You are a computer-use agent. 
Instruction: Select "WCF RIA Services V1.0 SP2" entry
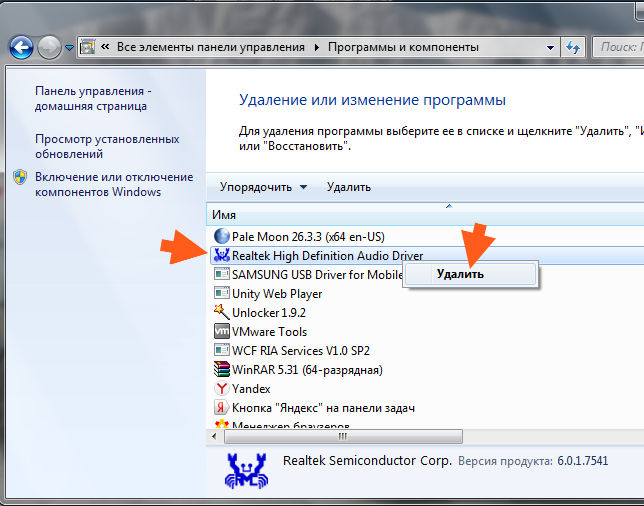[301, 351]
